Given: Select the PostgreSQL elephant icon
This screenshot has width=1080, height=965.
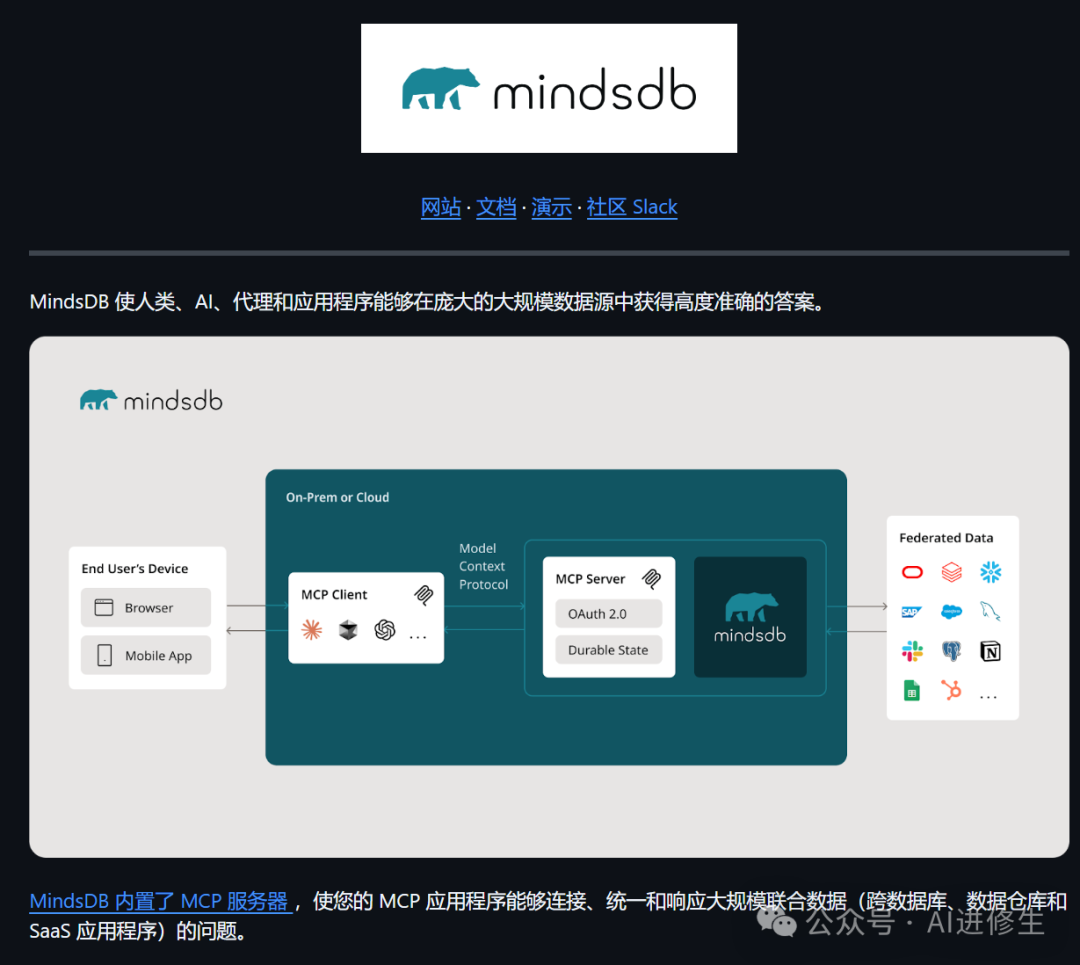Looking at the screenshot, I should (951, 650).
